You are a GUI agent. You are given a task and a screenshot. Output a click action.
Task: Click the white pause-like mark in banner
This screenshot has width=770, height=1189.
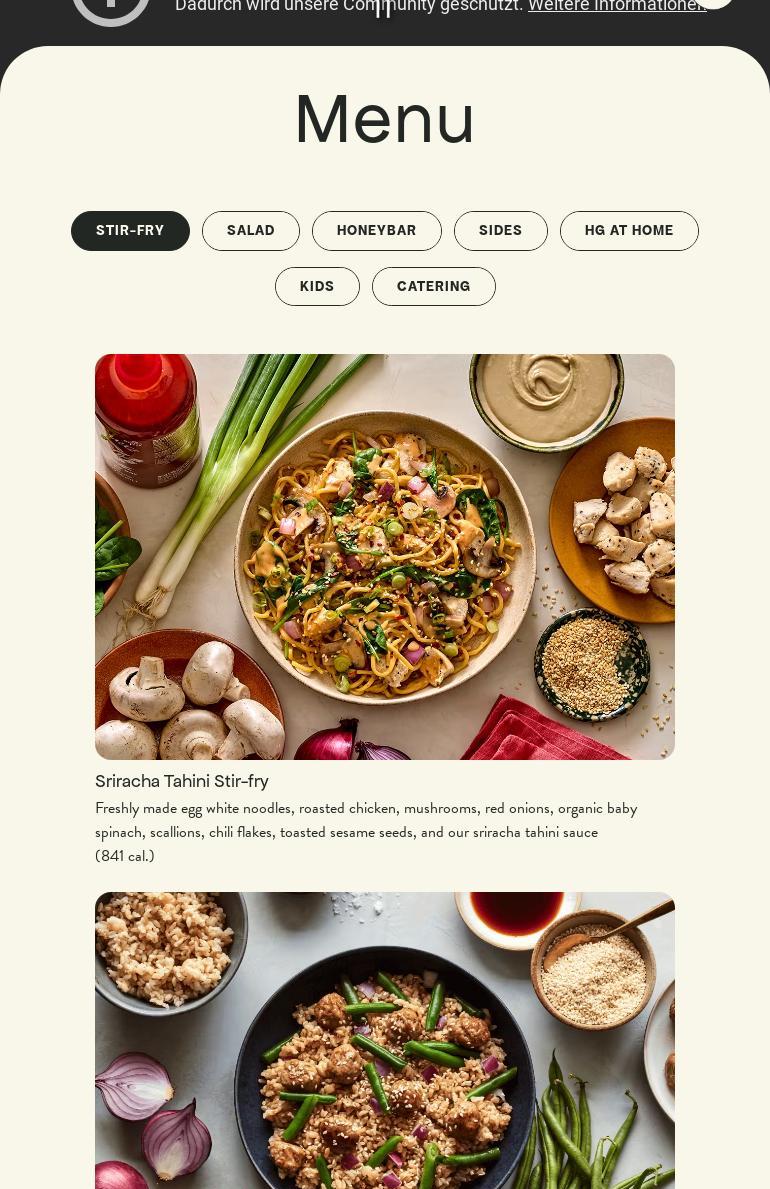[x=384, y=8]
